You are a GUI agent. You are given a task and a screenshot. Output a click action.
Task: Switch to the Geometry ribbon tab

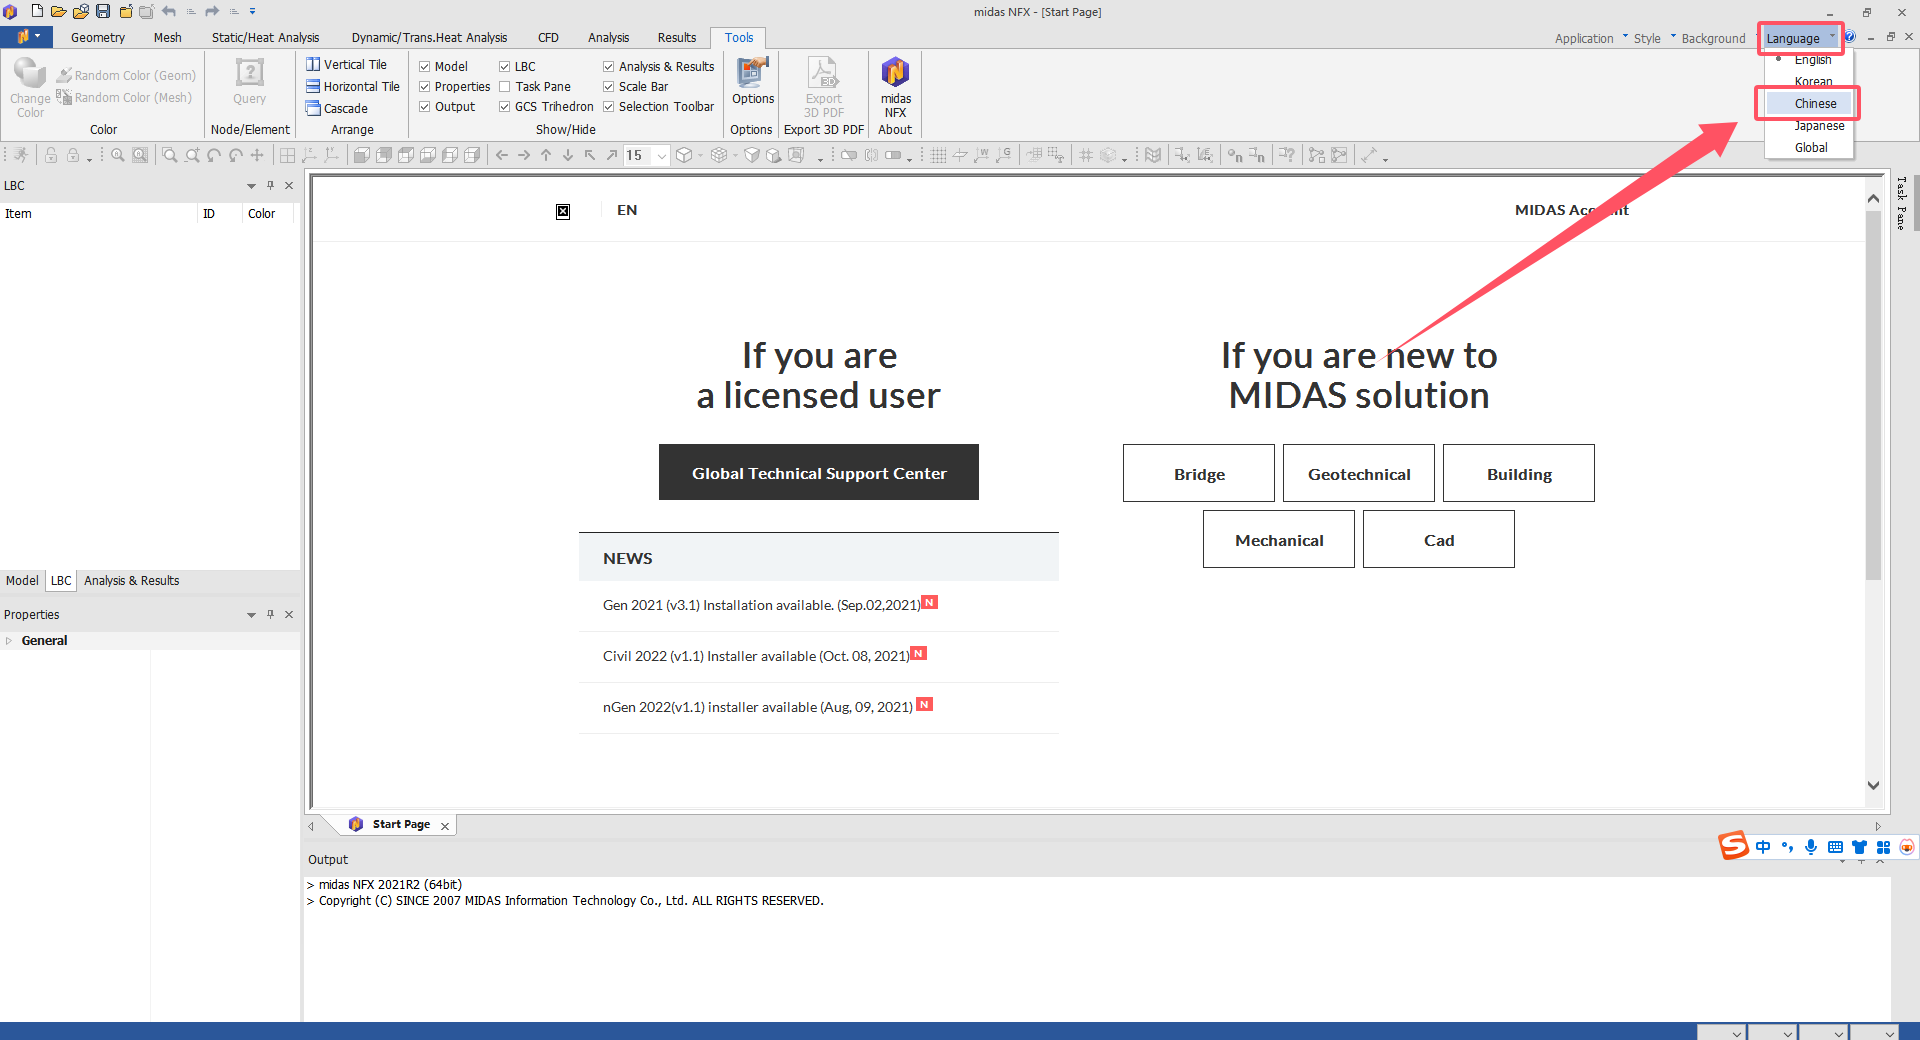tap(98, 37)
